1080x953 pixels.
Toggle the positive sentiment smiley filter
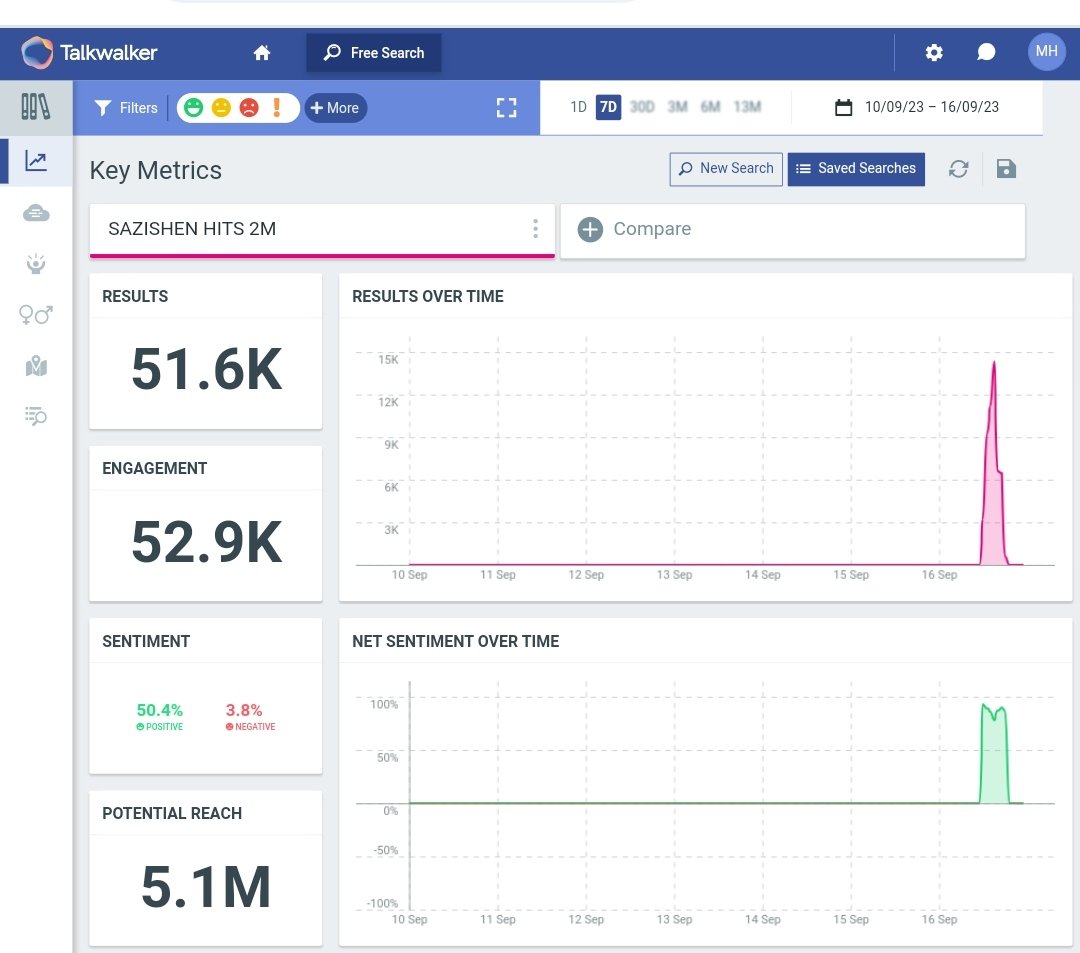click(194, 108)
